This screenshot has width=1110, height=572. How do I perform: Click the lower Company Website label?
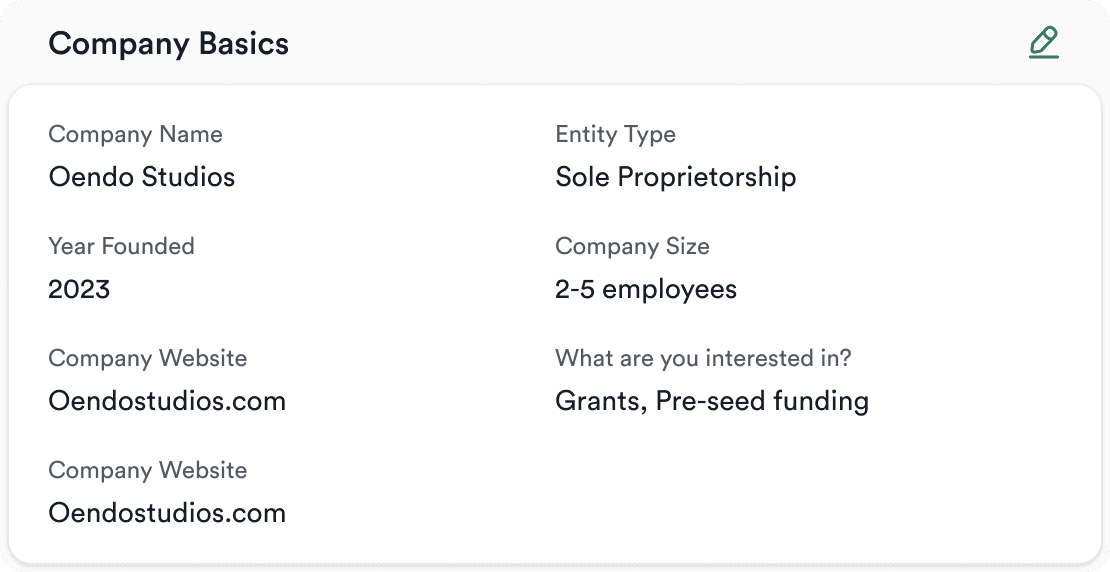point(147,470)
